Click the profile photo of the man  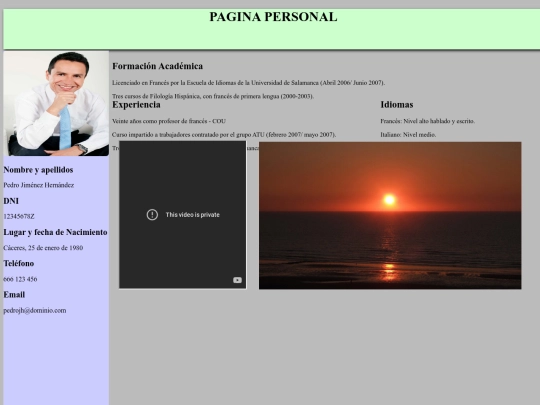click(x=56, y=104)
